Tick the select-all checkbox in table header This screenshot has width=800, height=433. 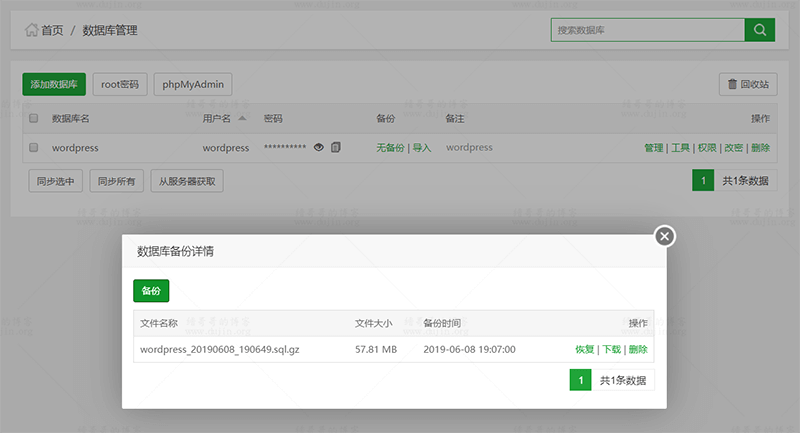point(34,118)
